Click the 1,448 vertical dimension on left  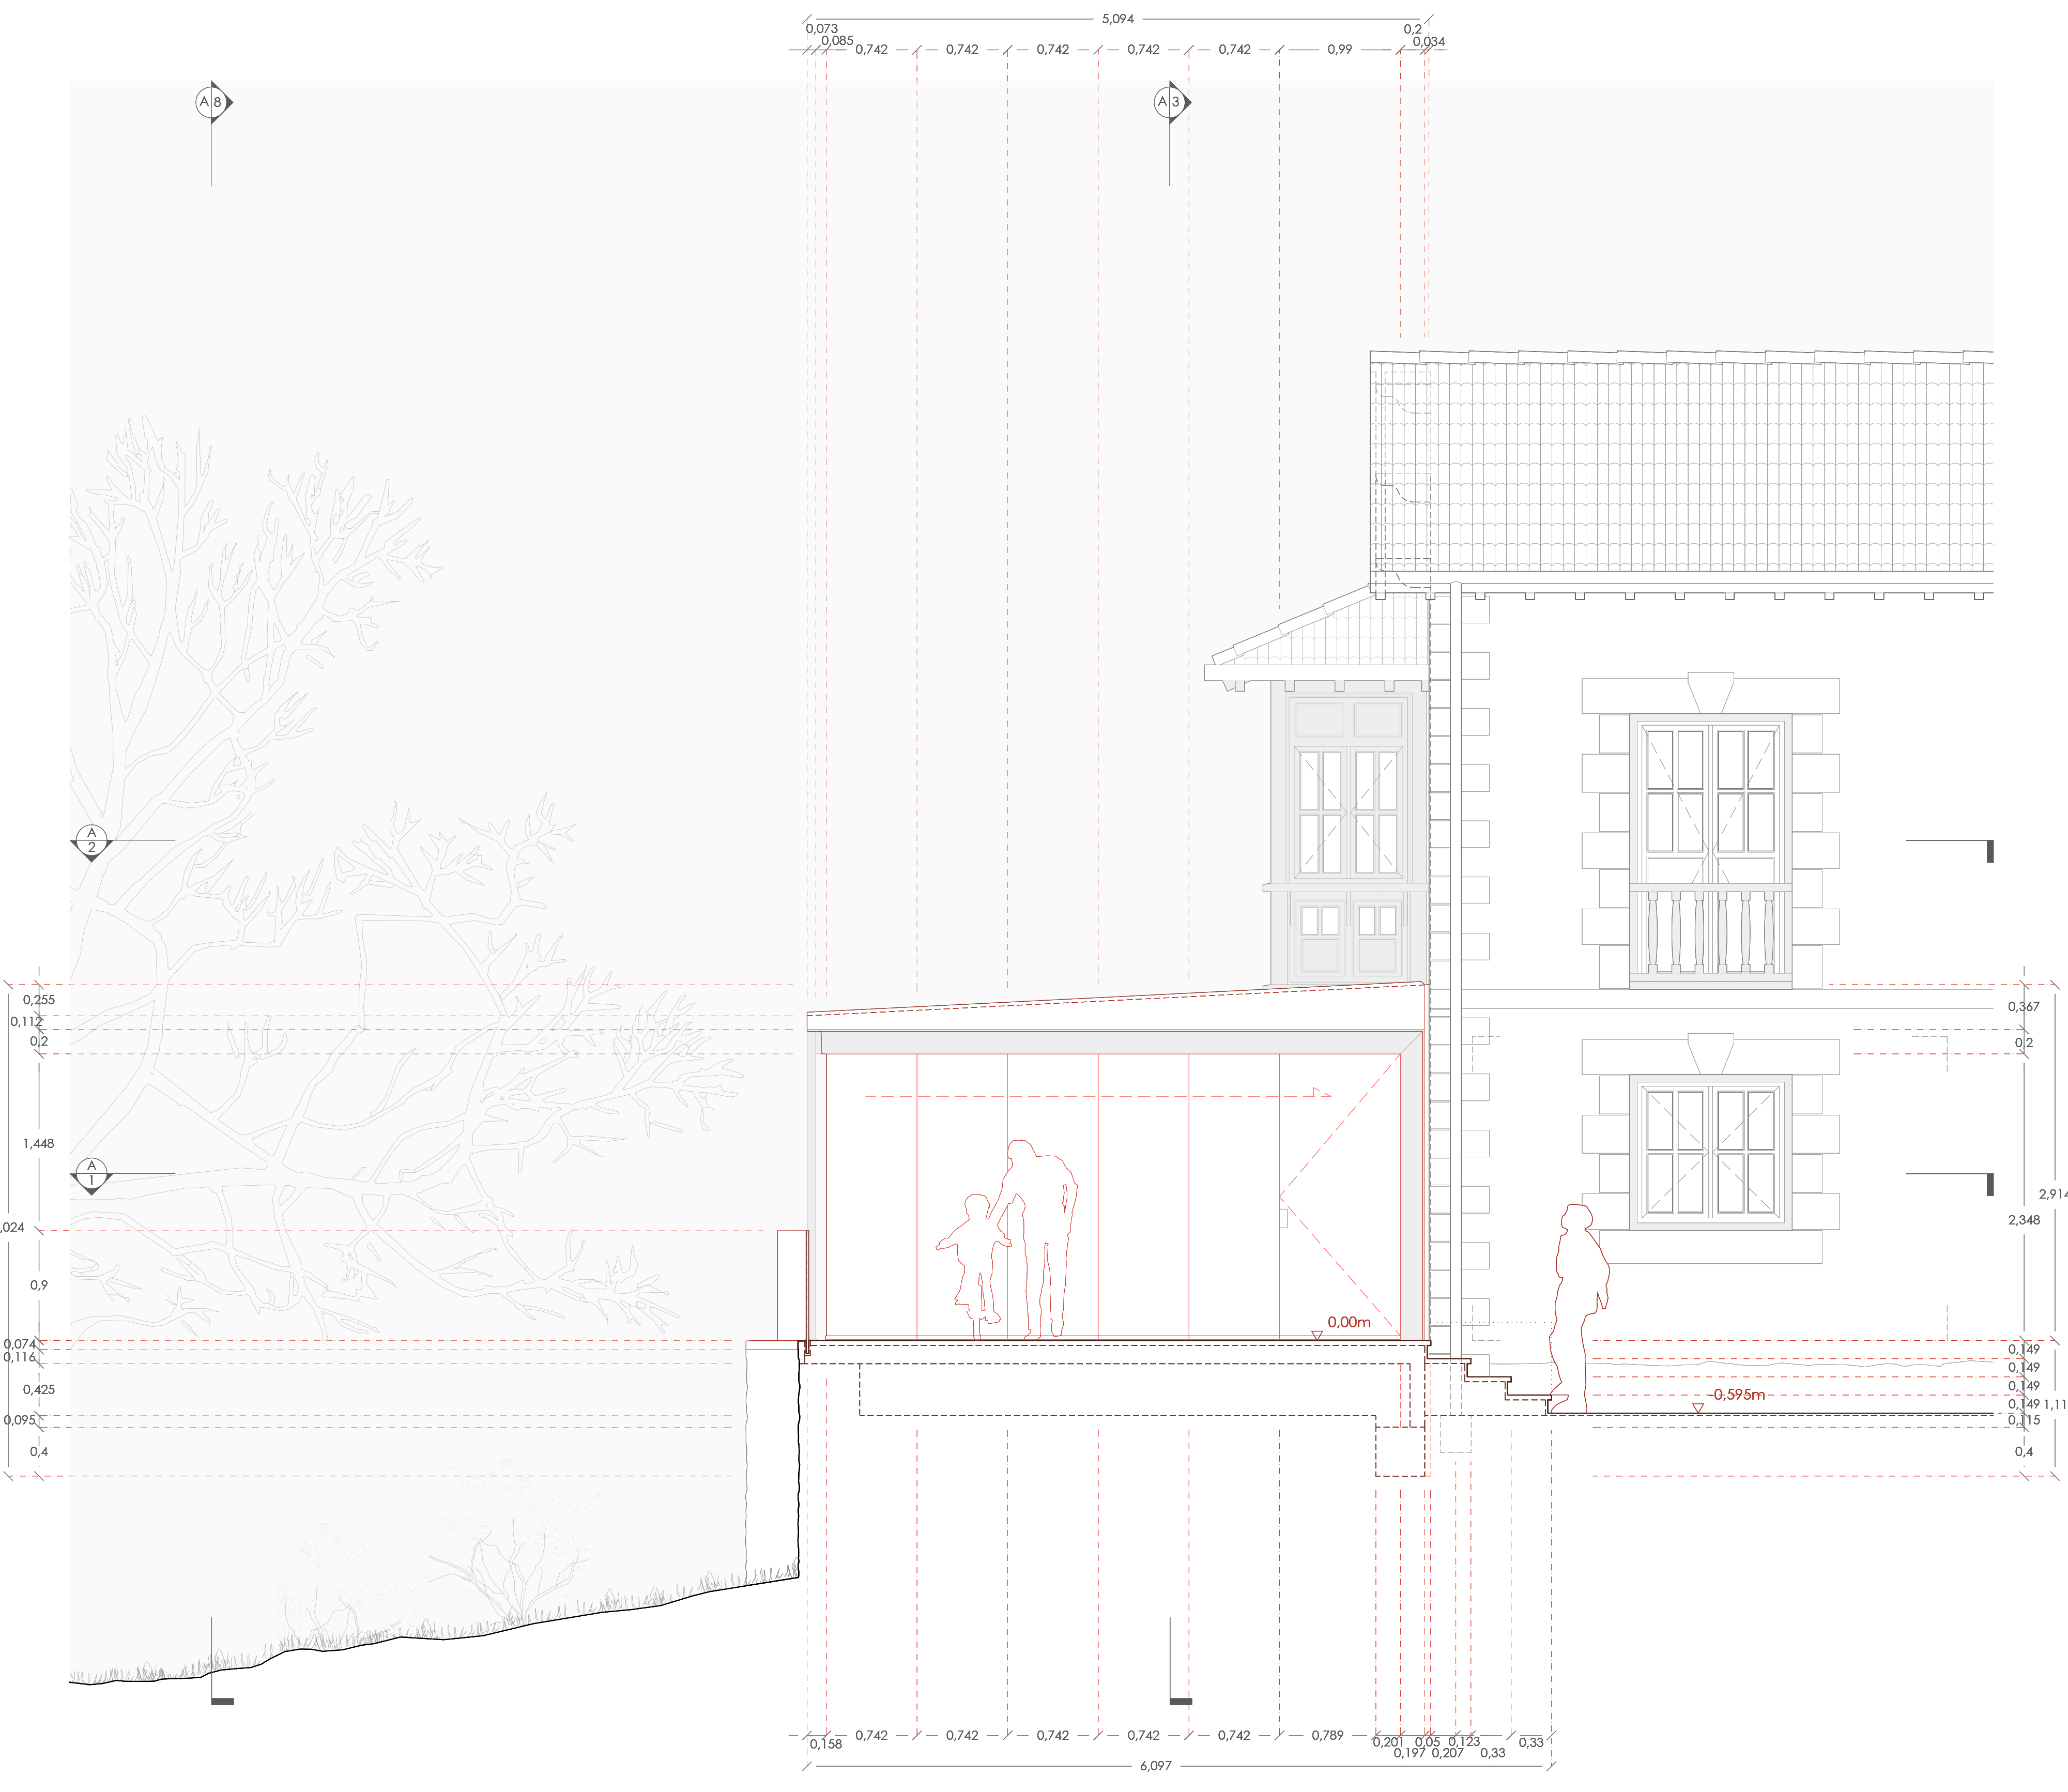pyautogui.click(x=39, y=1143)
